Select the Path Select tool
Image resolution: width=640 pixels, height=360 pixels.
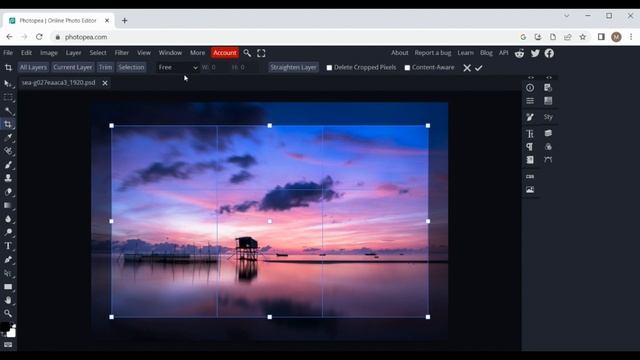pyautogui.click(x=8, y=273)
